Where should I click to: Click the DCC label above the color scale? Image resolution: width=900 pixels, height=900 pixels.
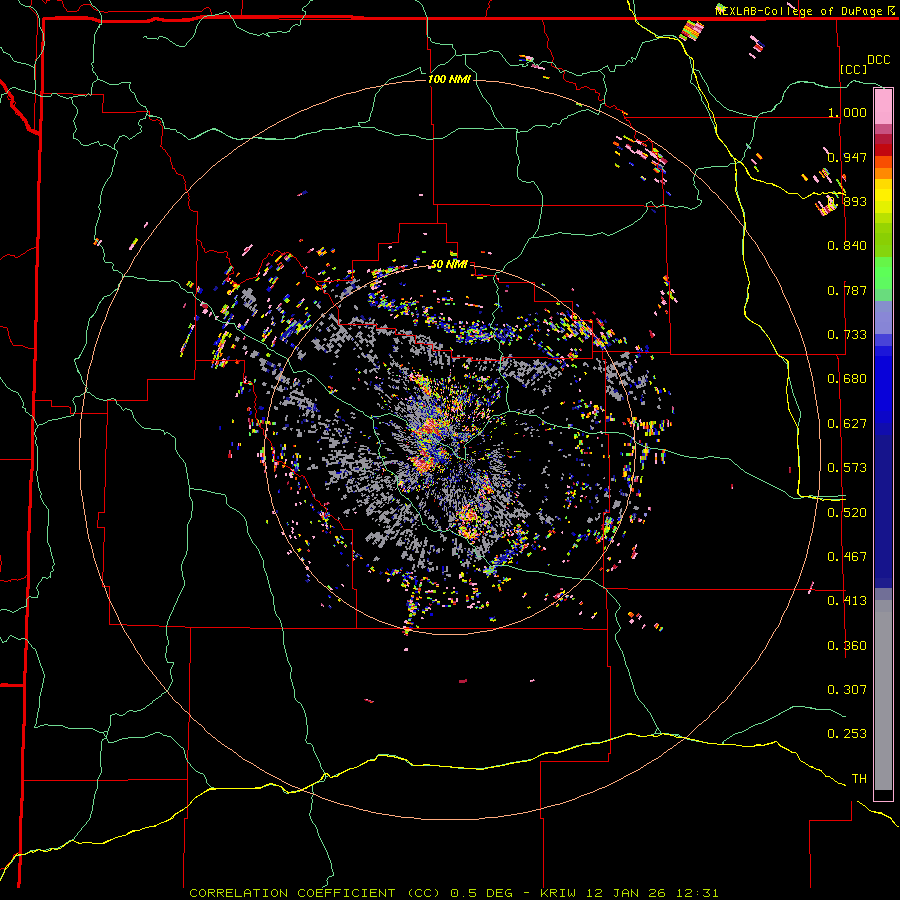point(878,60)
